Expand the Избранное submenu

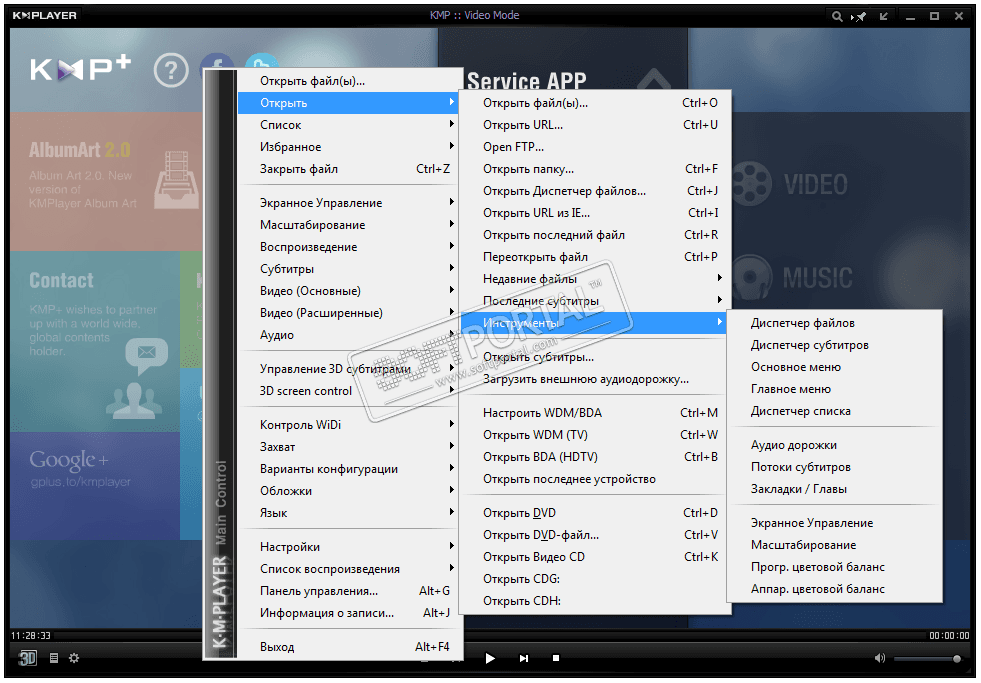tap(348, 147)
